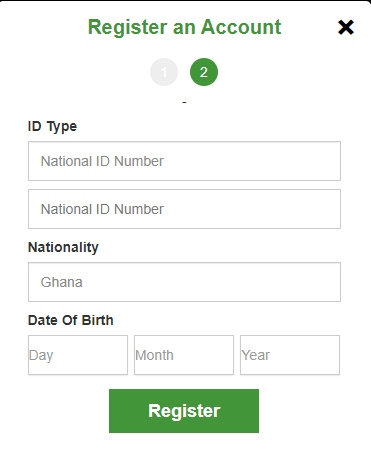Open the Year of birth box
371x450 pixels.
(x=290, y=355)
